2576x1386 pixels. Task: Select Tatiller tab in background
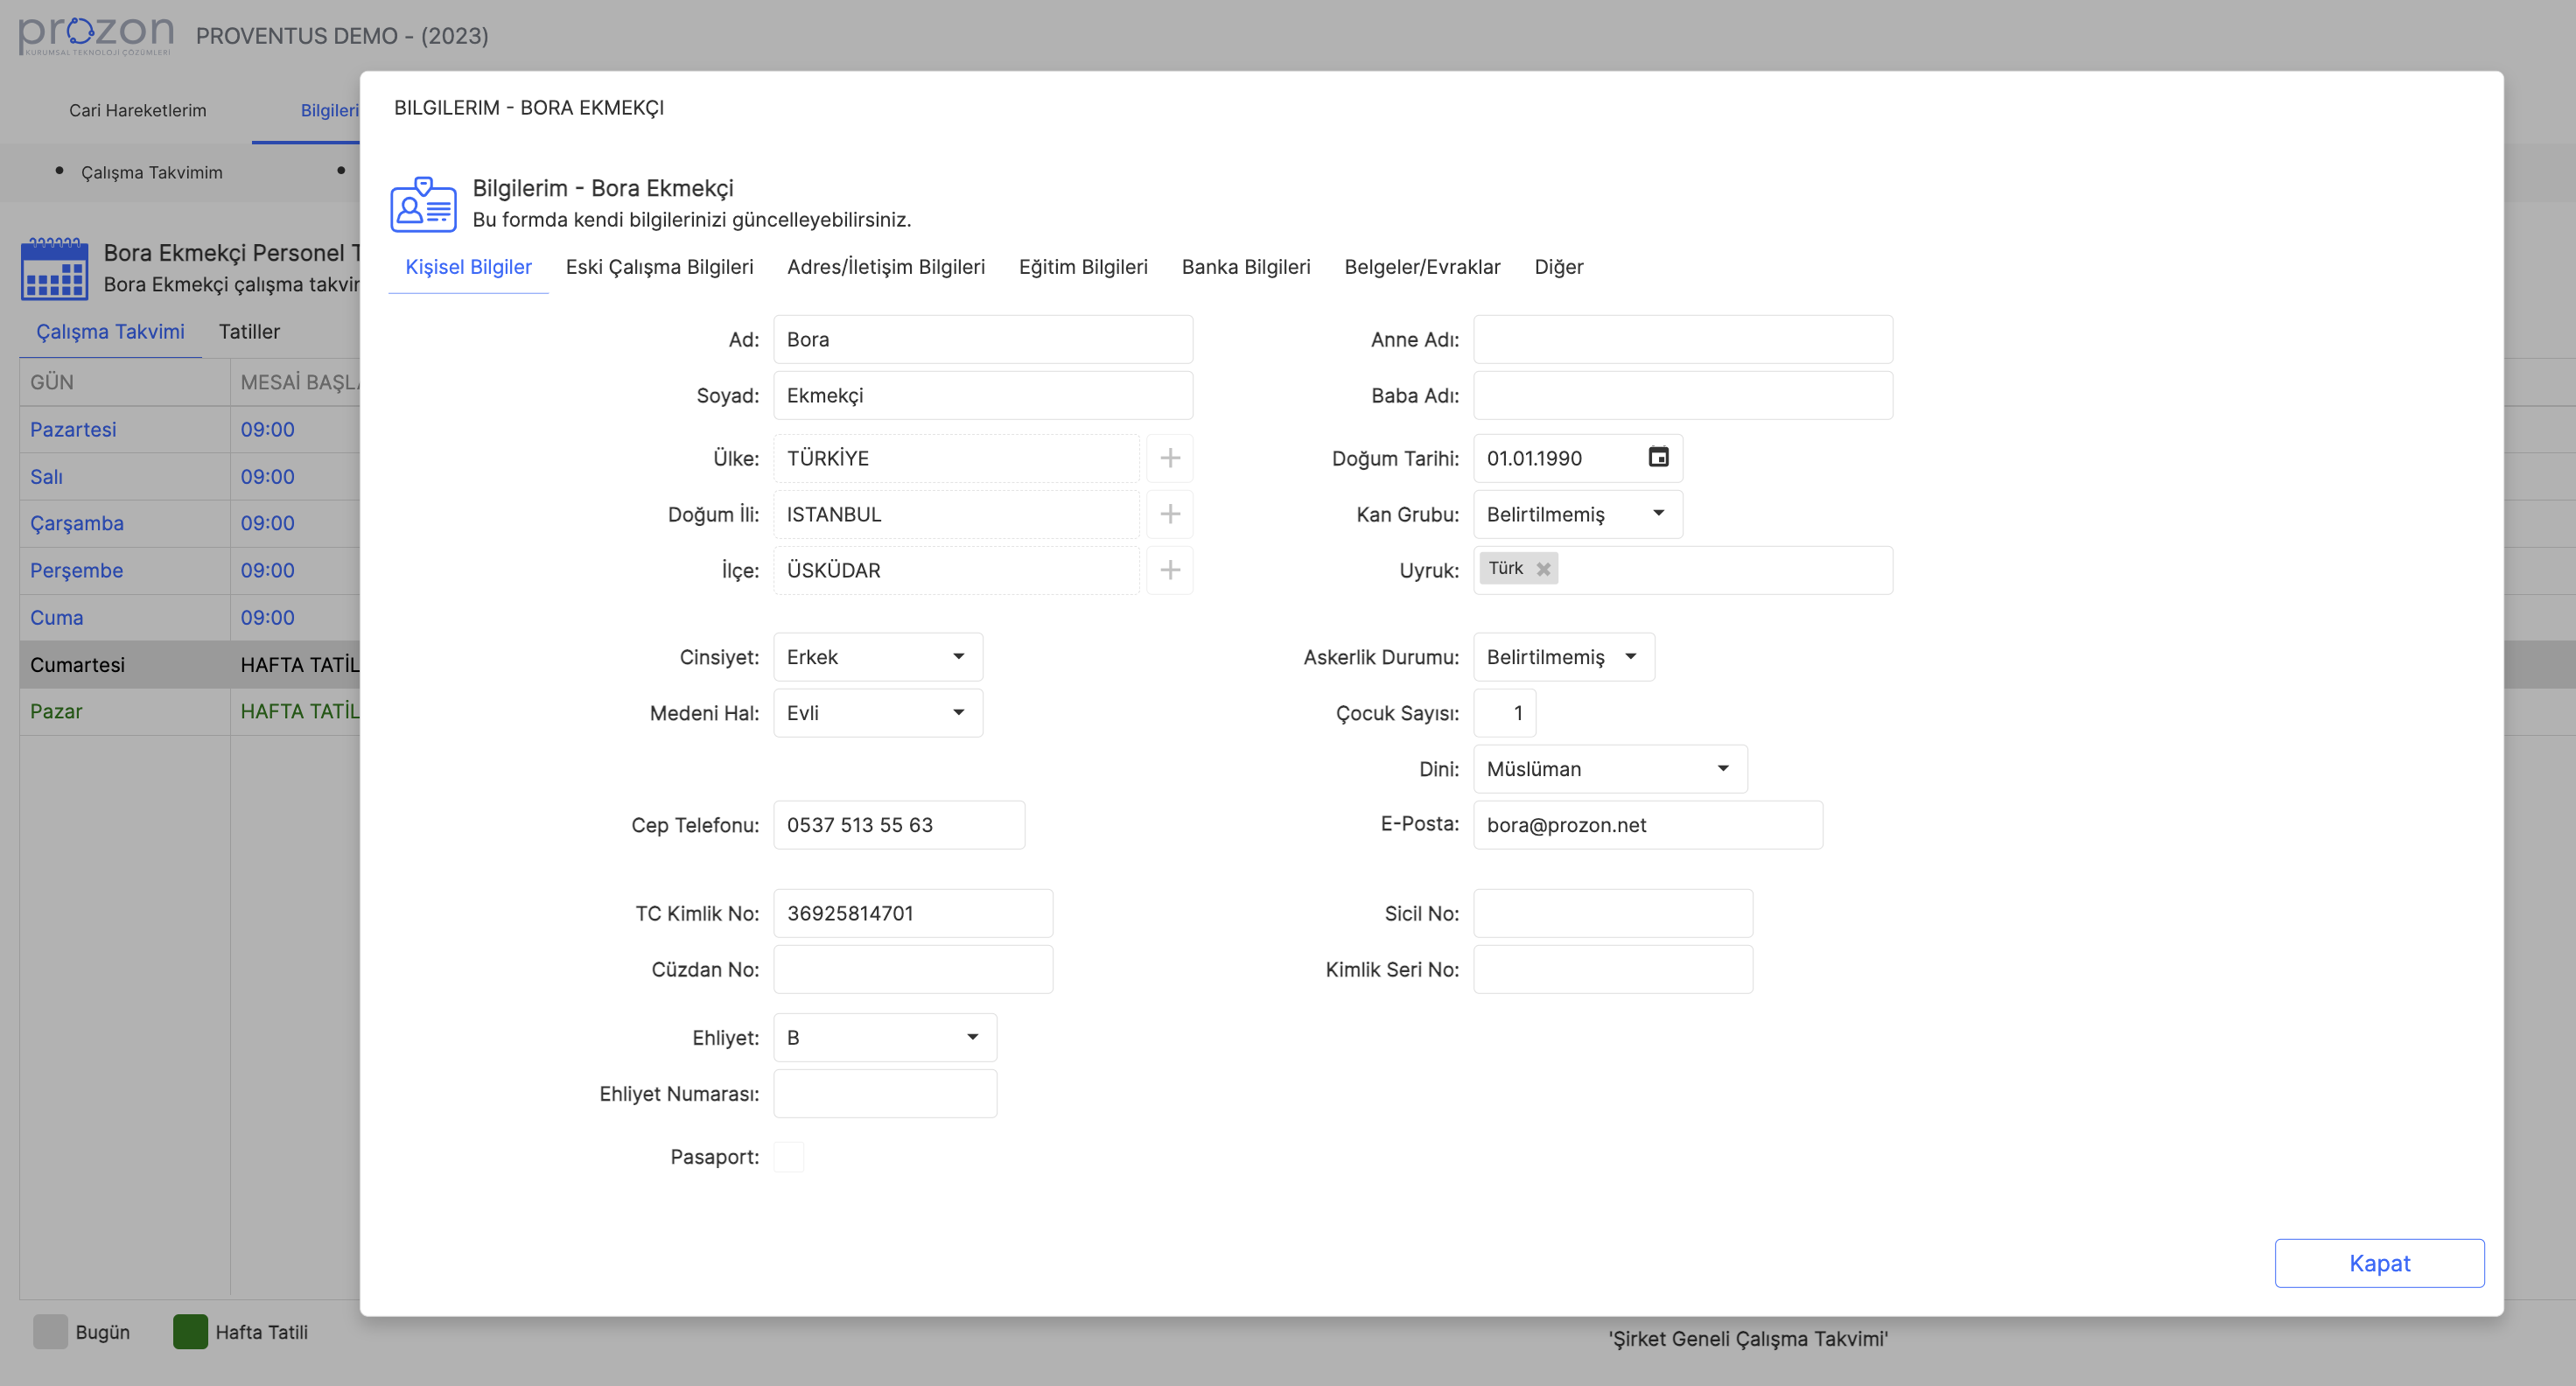coord(249,331)
